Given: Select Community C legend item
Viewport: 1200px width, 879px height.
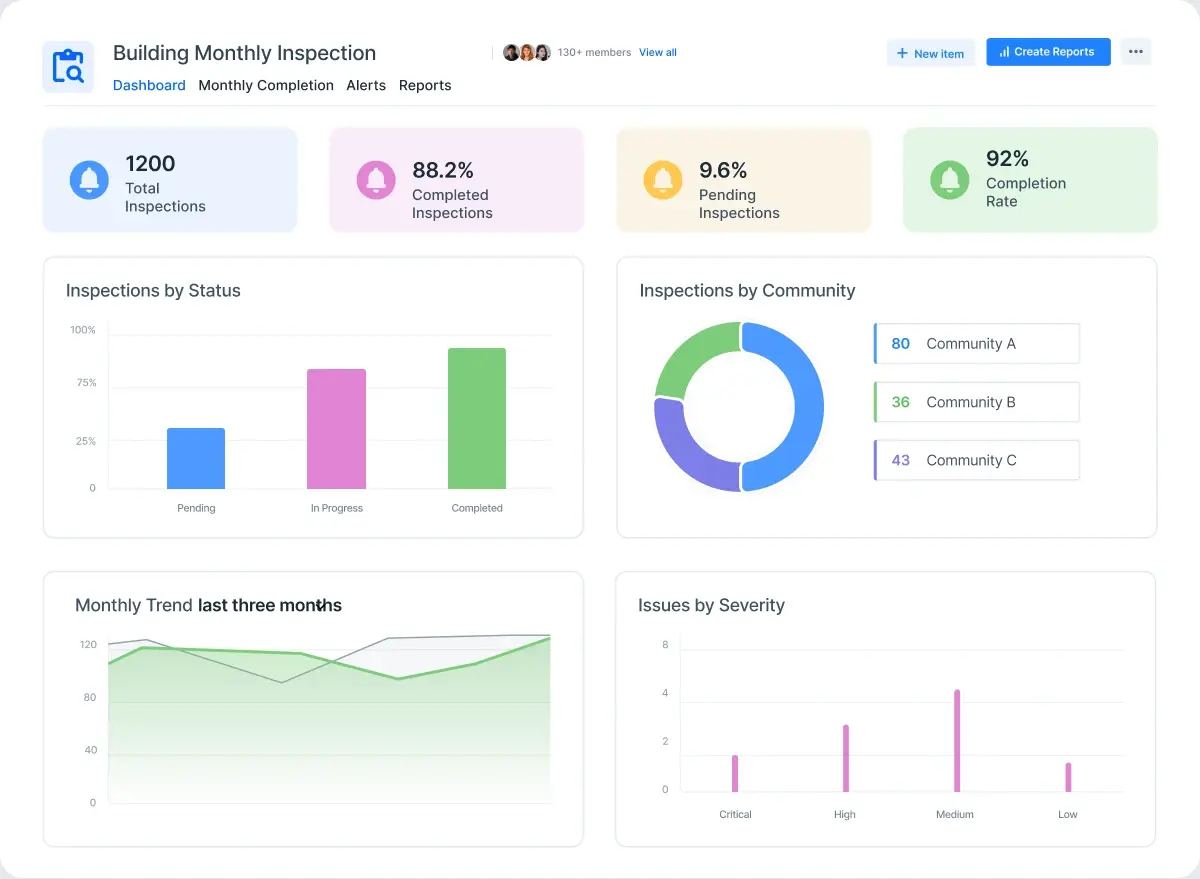Looking at the screenshot, I should click(x=977, y=460).
